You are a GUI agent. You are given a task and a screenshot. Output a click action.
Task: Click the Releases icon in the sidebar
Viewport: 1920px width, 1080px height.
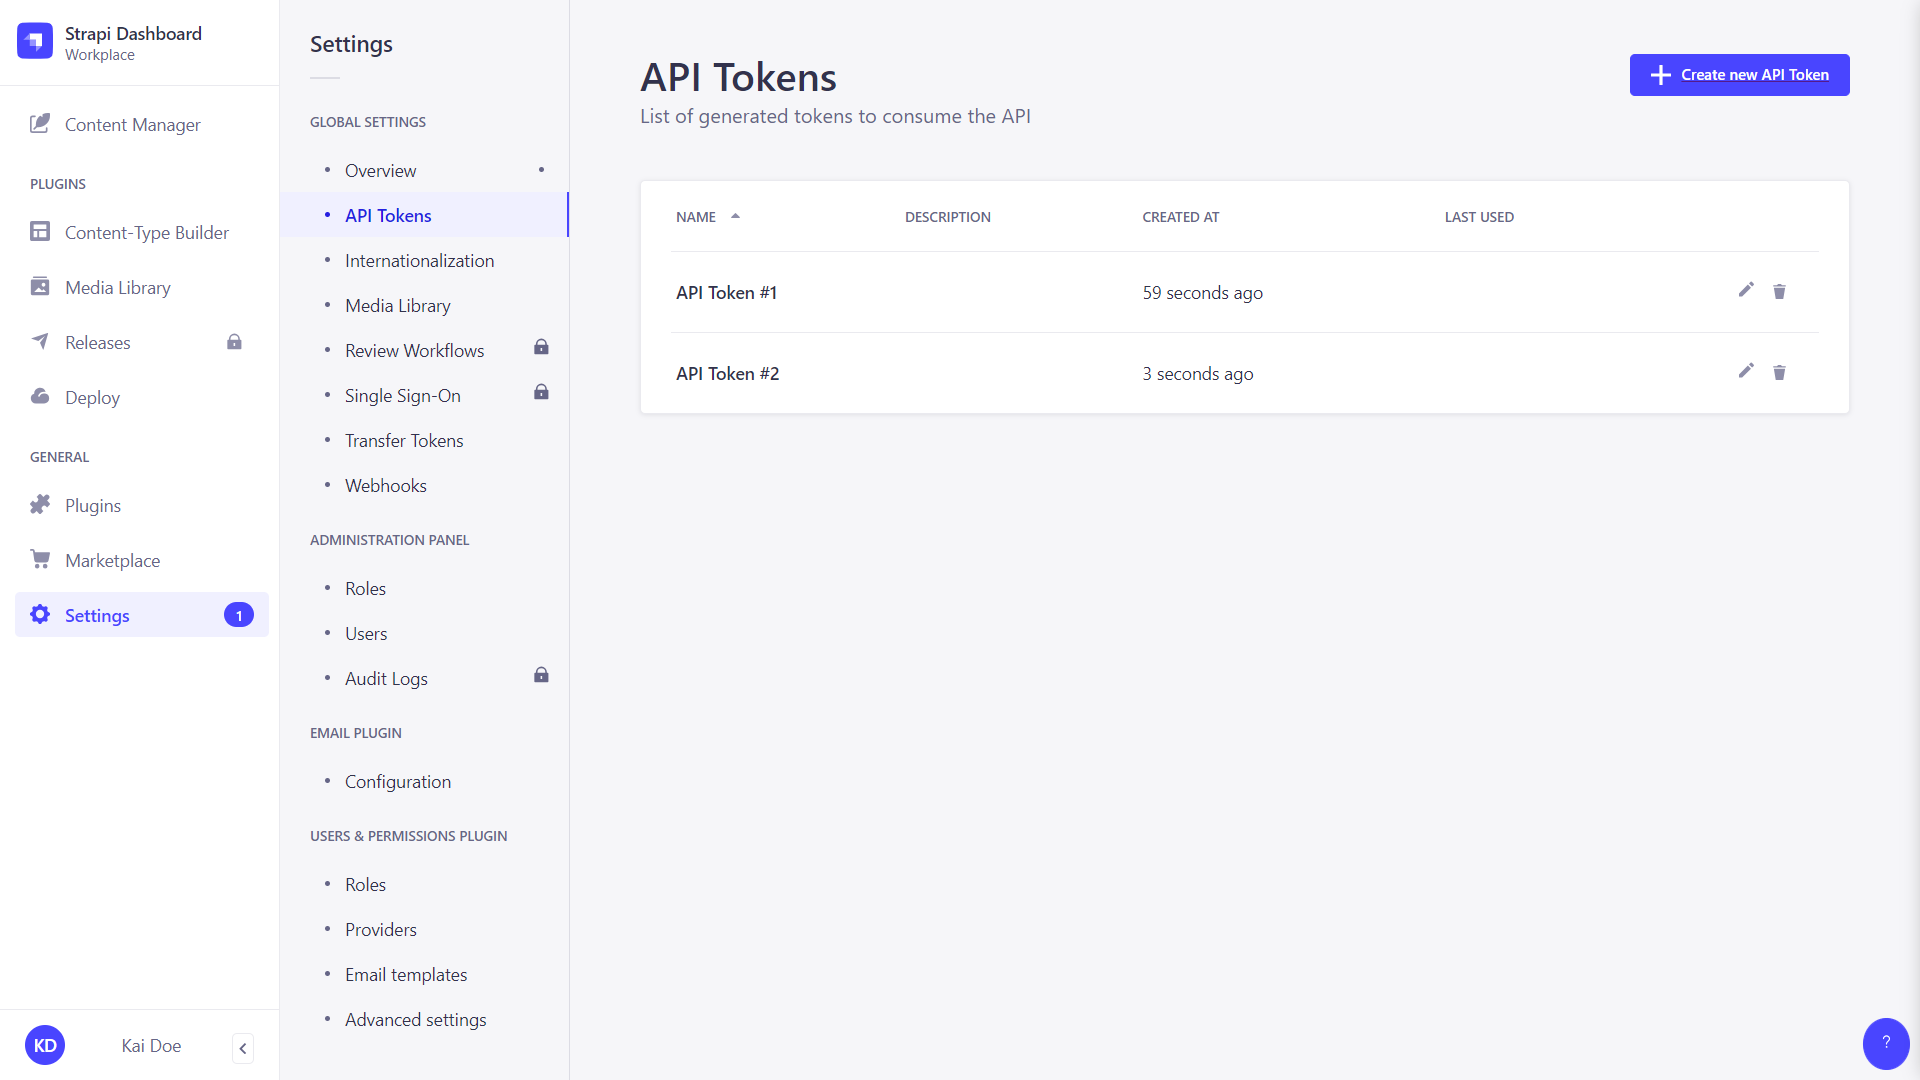40,342
